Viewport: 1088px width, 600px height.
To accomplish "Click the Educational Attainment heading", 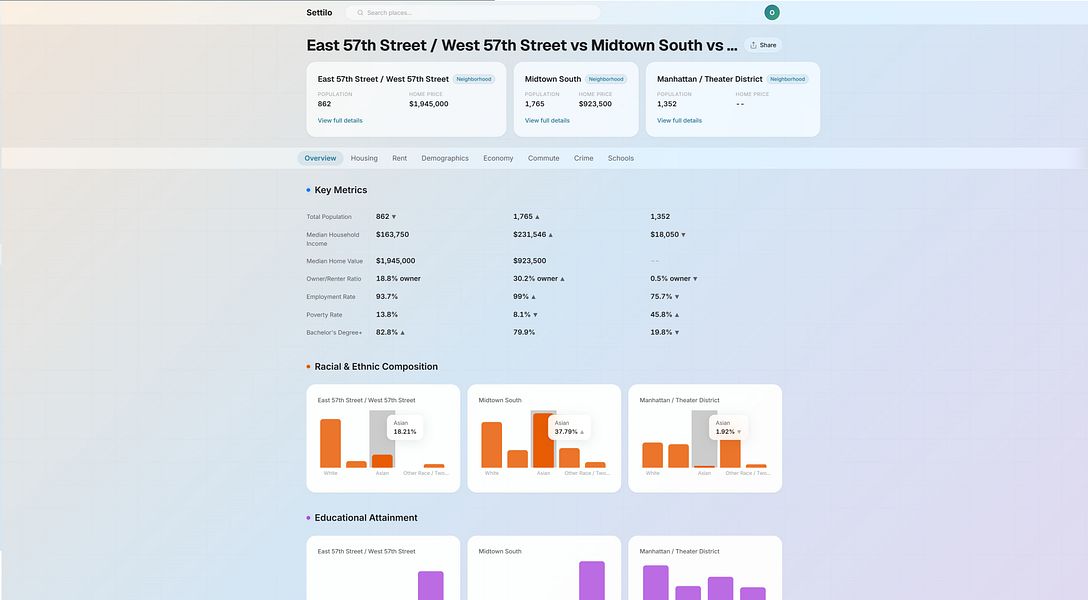I will 366,518.
